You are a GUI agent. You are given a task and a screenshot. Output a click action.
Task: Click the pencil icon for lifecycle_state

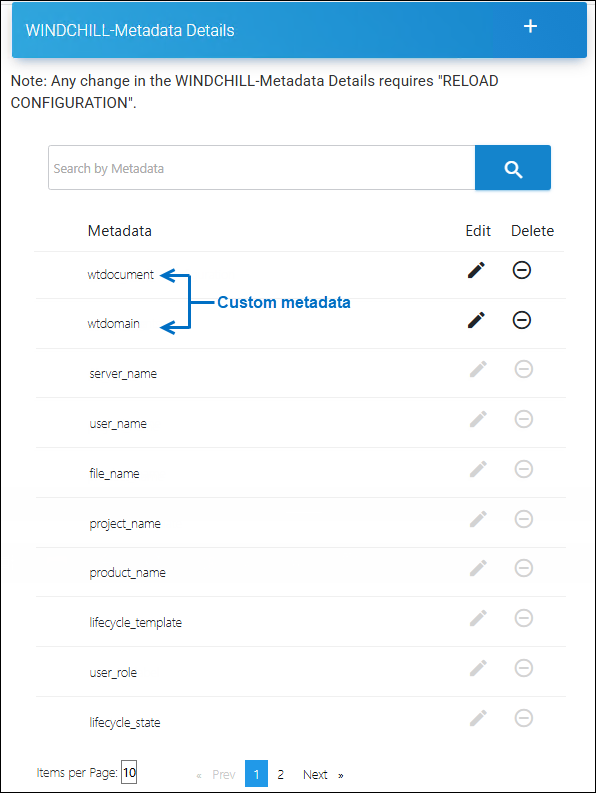click(x=478, y=718)
